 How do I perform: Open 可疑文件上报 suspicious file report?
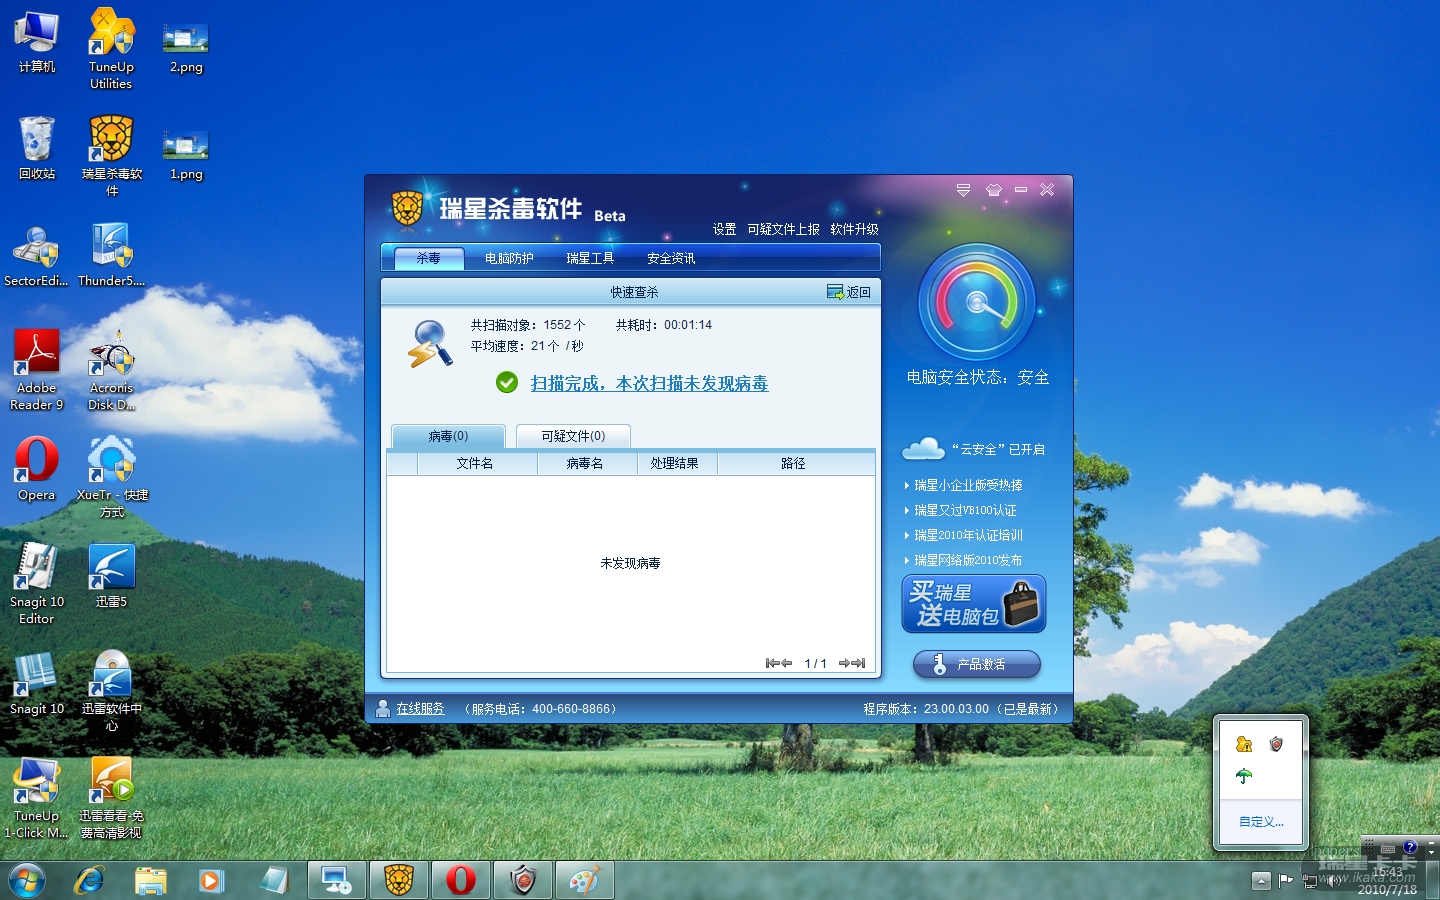(784, 230)
